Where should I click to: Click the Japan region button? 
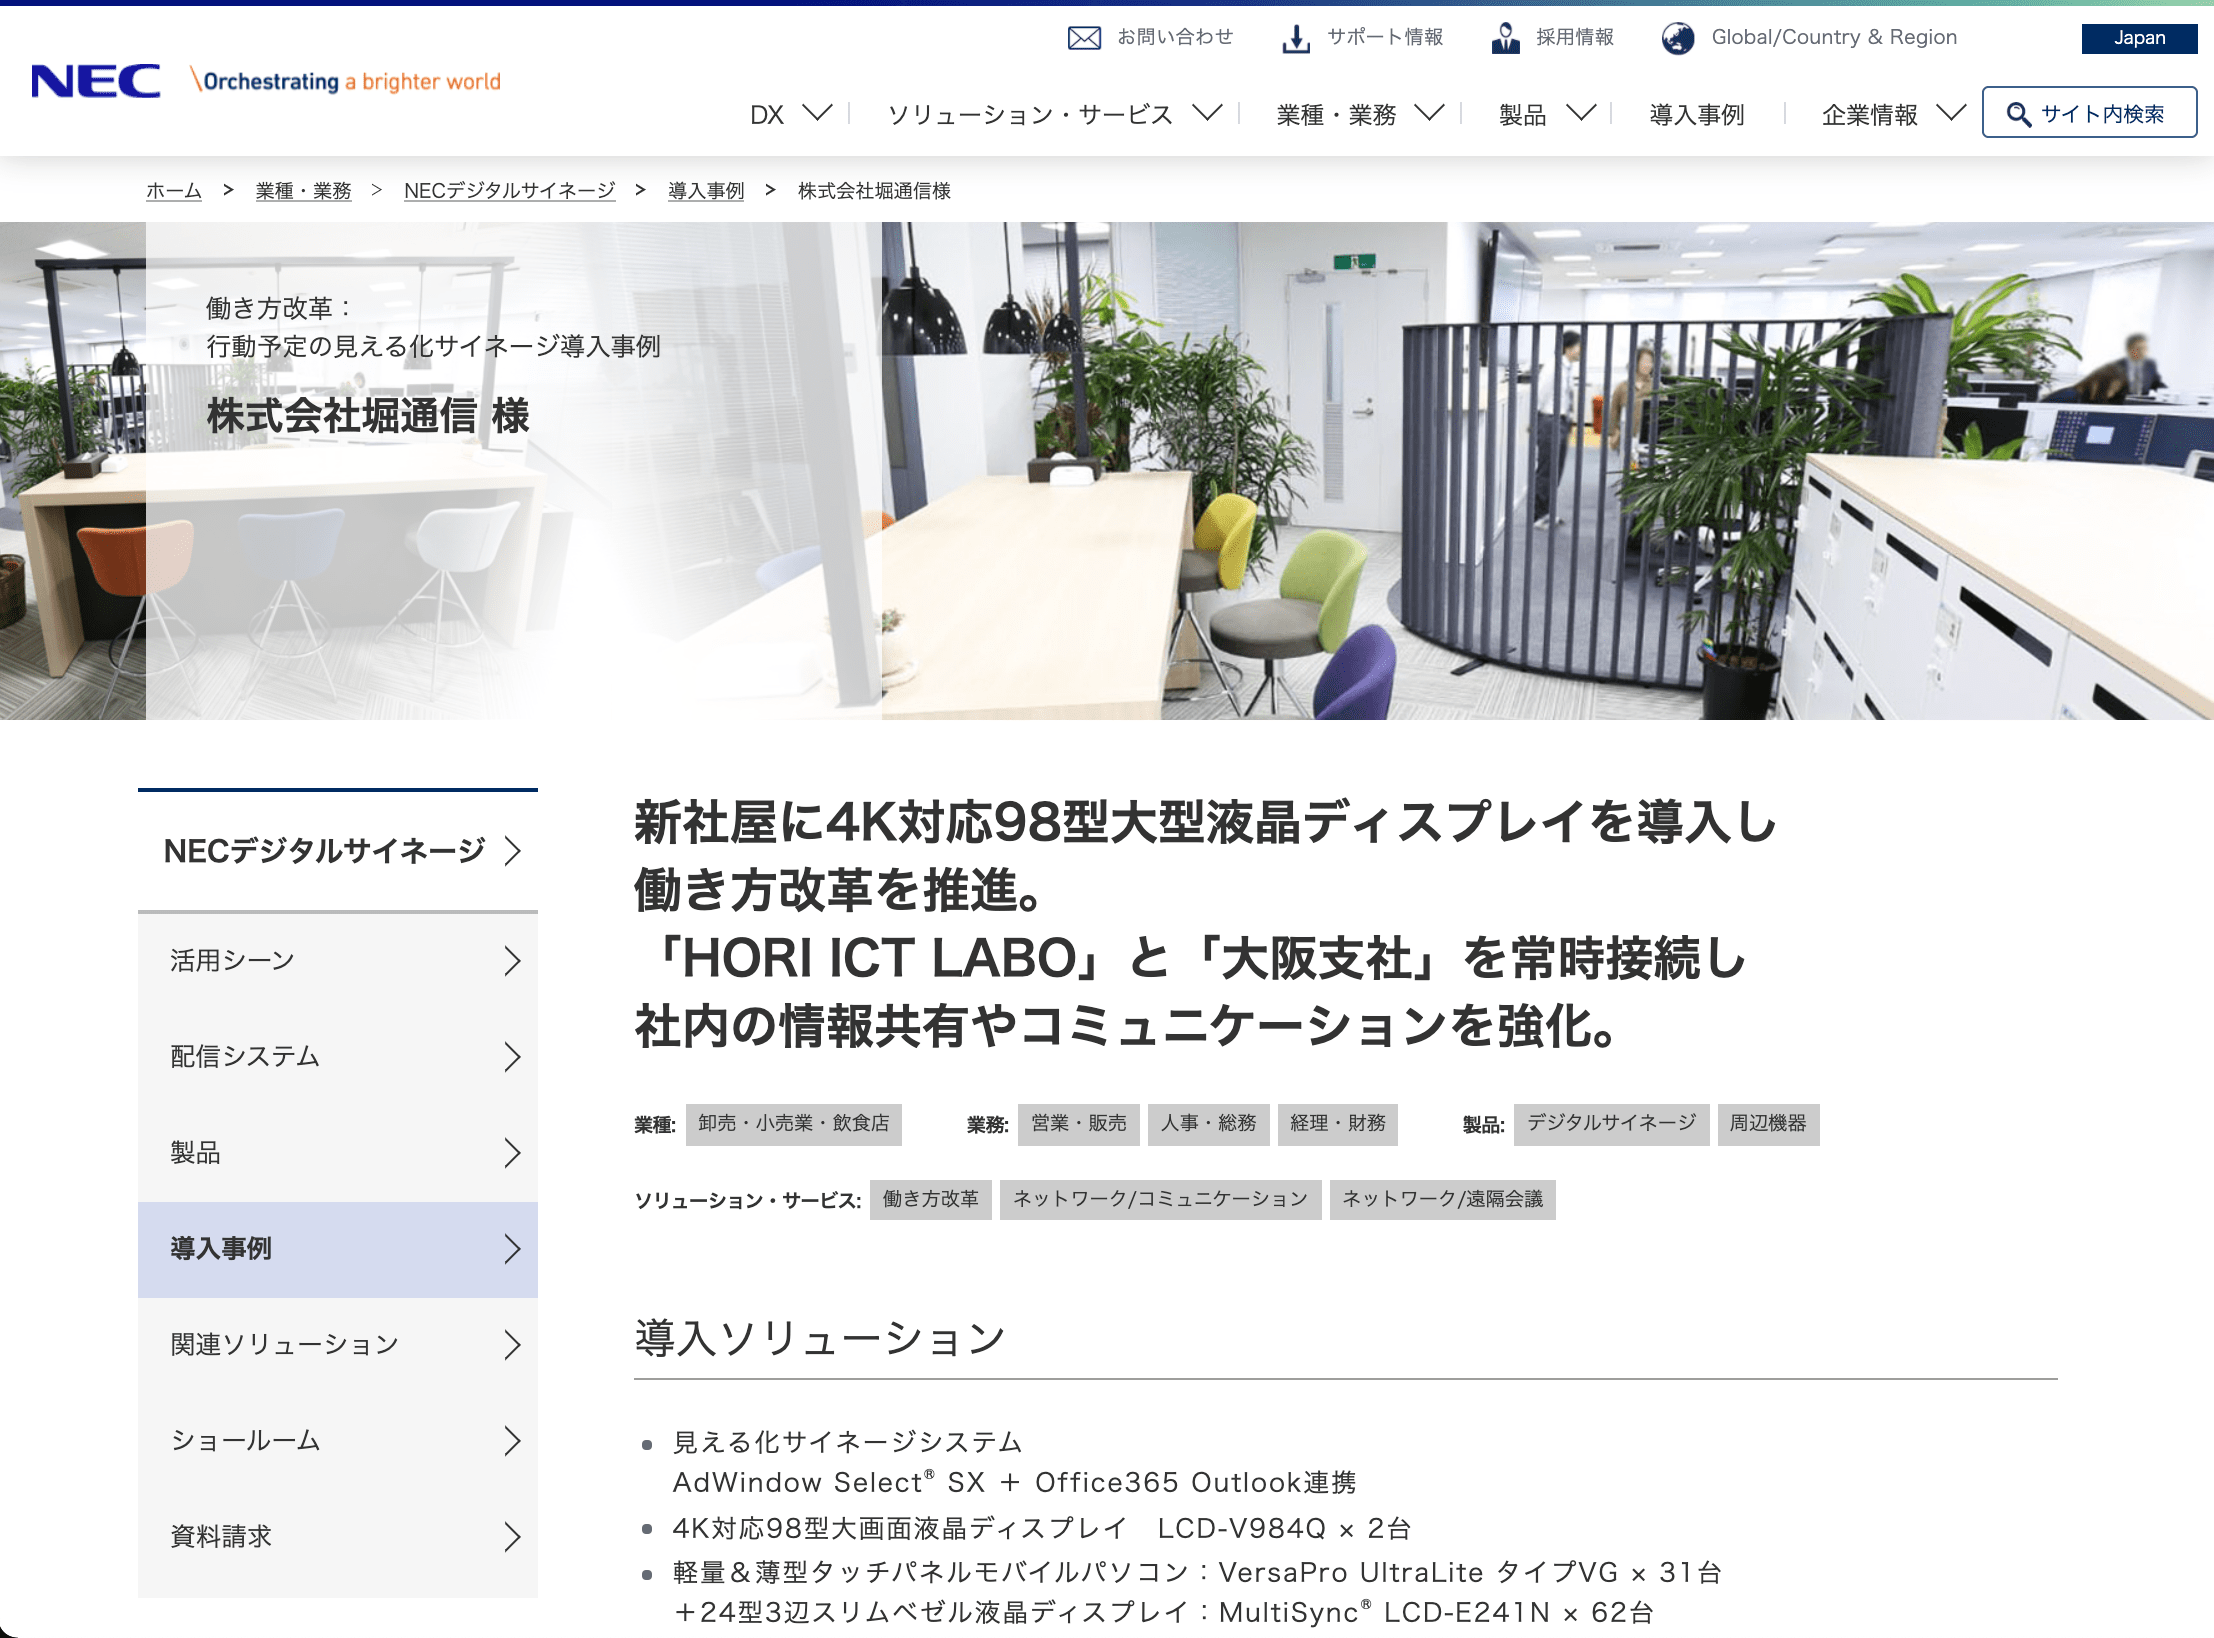[x=2138, y=38]
